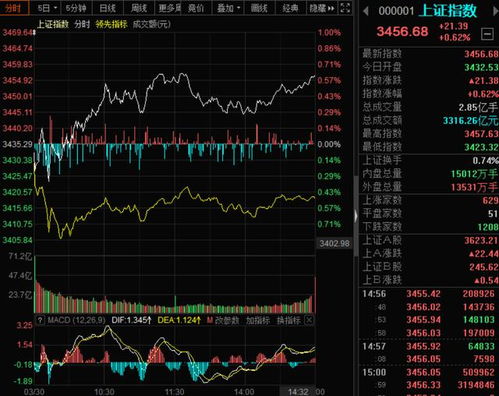This screenshot has width=499, height=396.
Task: Collapse quote panel with minus box icon
Action: click(487, 34)
